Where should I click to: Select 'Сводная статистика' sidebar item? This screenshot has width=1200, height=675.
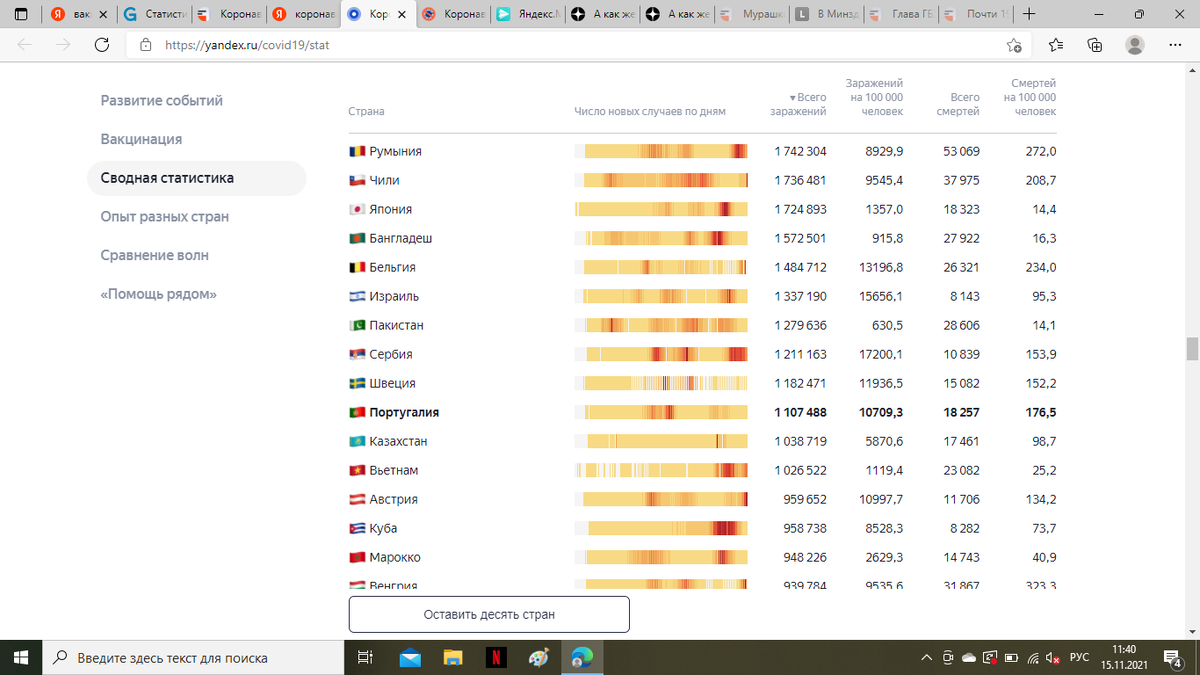tap(197, 178)
